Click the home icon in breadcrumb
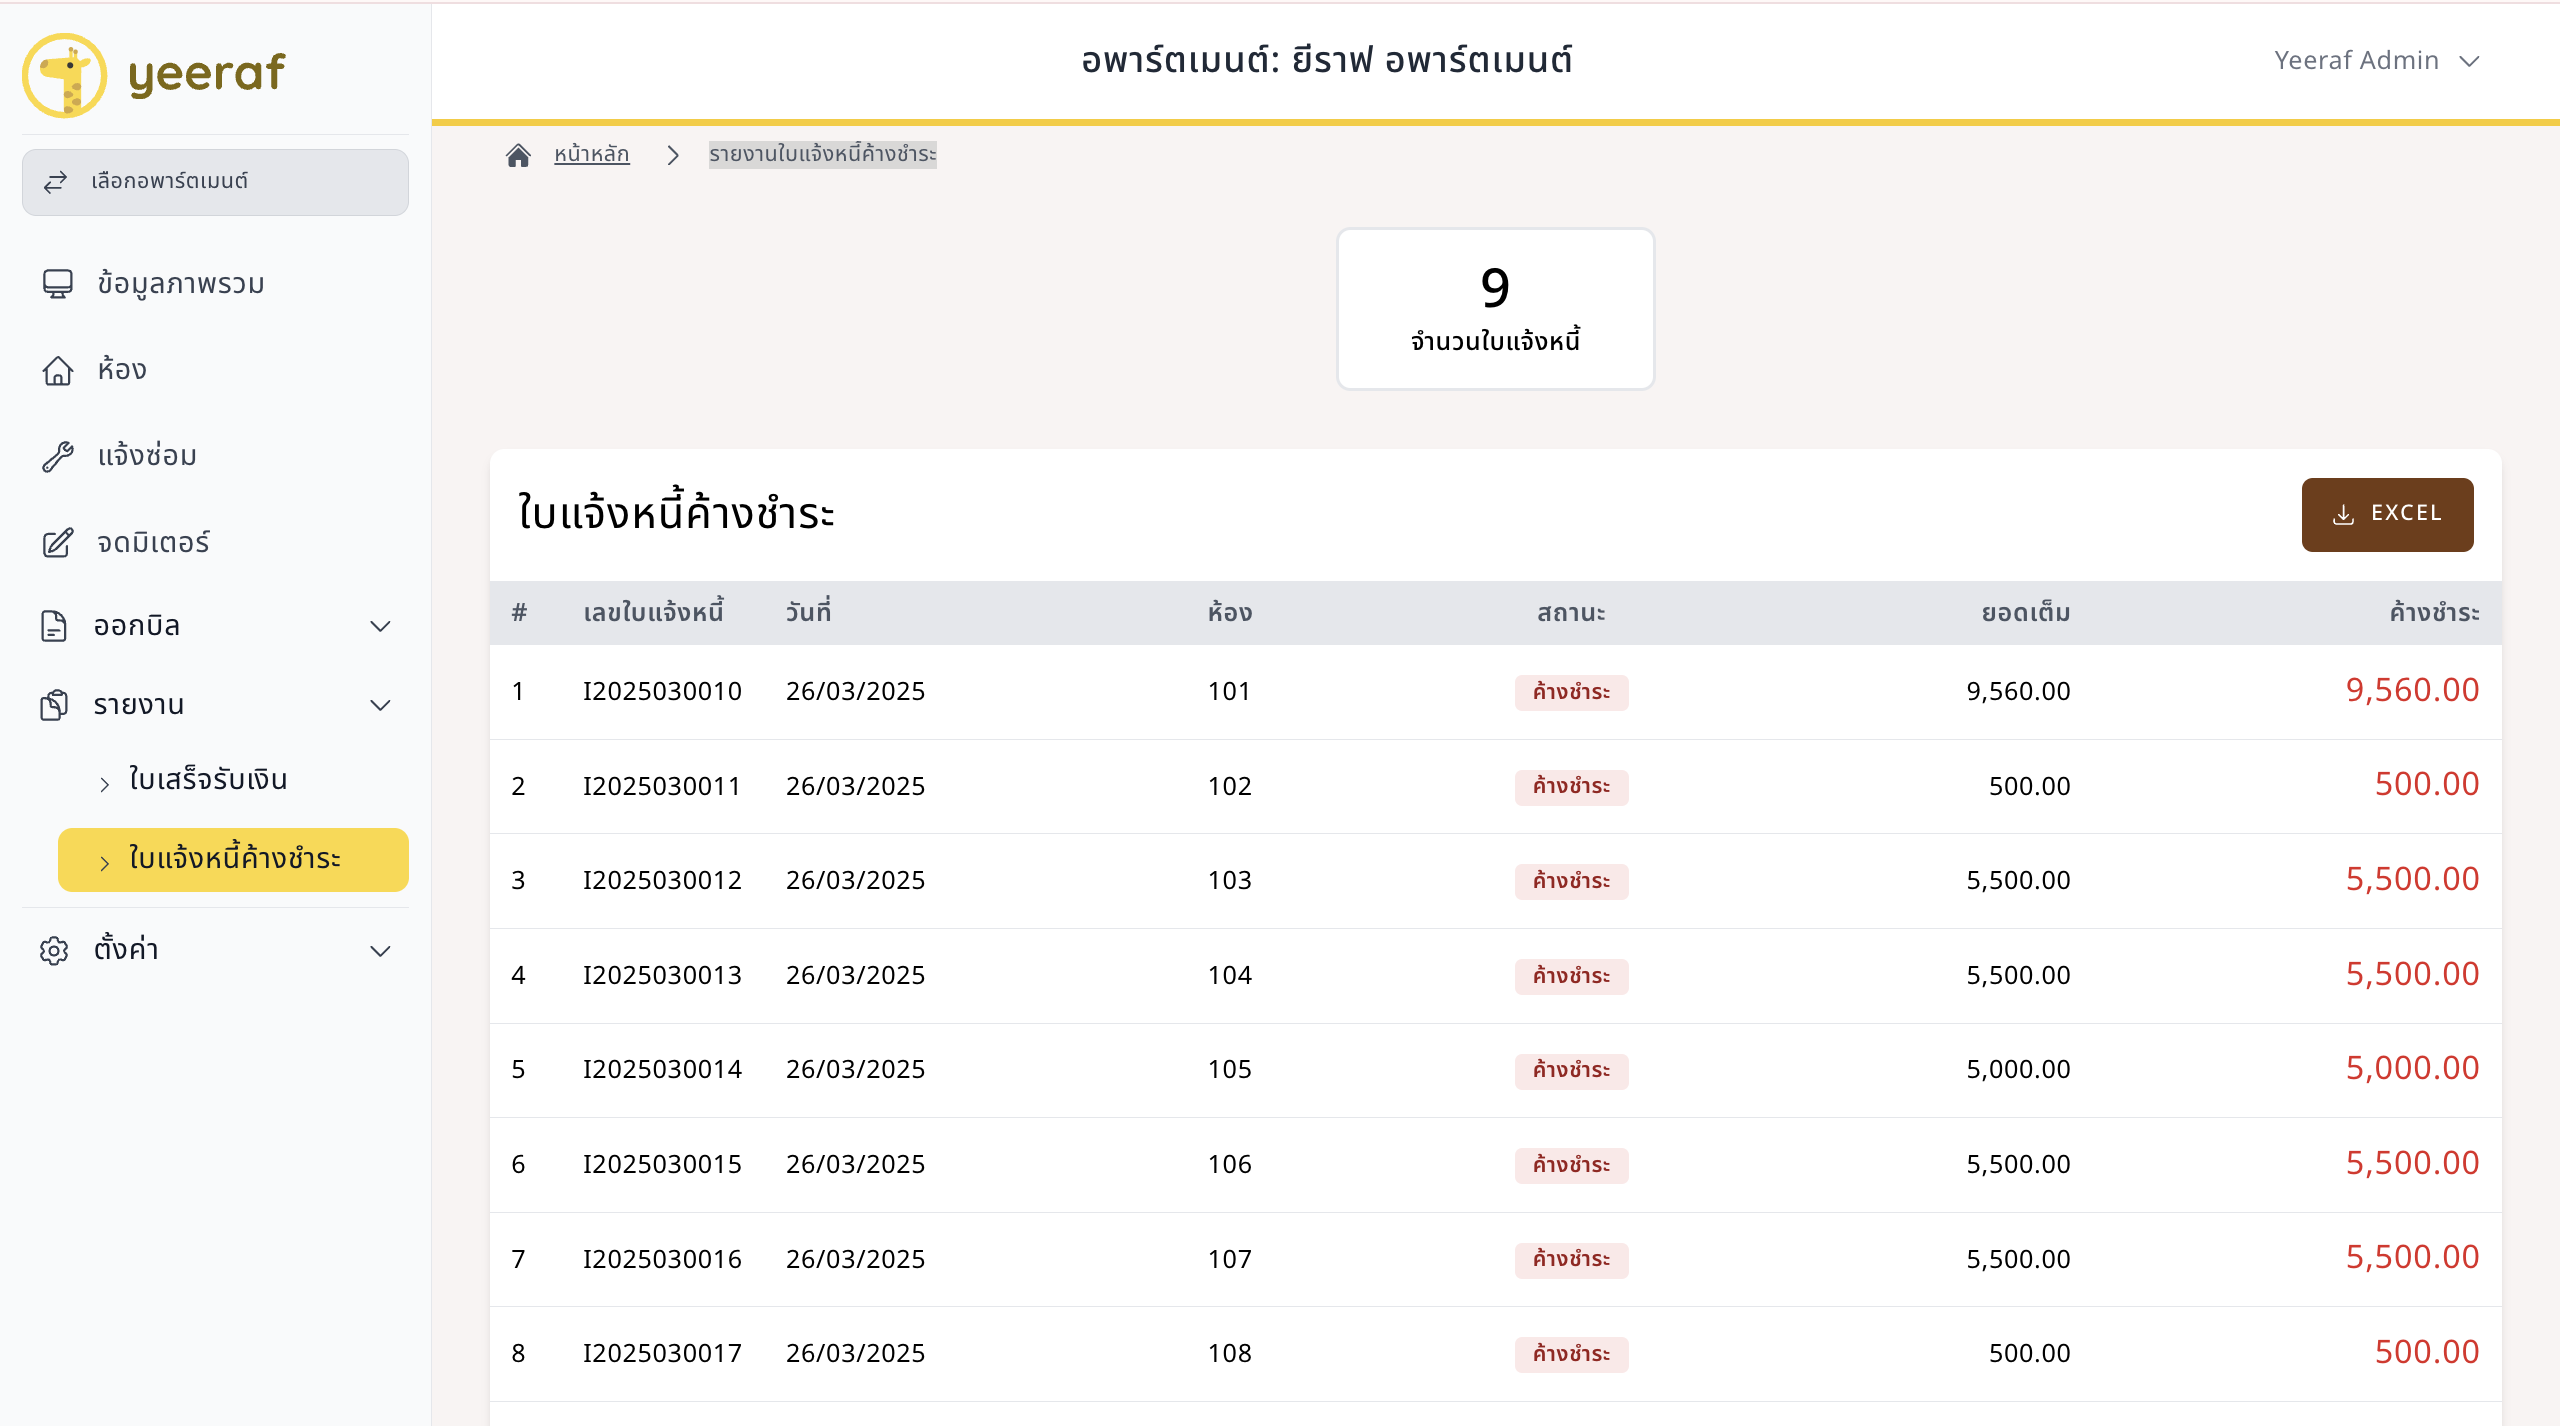The height and width of the screenshot is (1426, 2560). pos(518,155)
